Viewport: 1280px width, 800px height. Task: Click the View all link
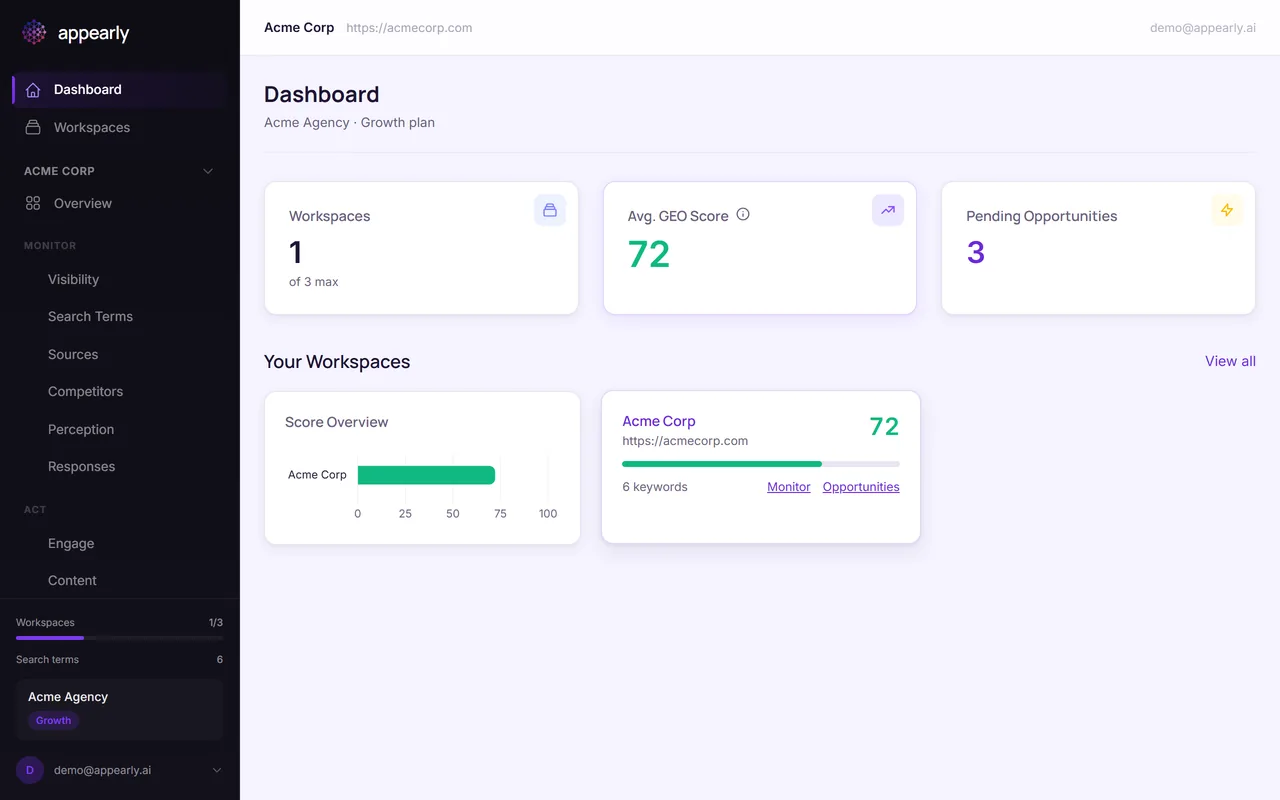tap(1230, 361)
